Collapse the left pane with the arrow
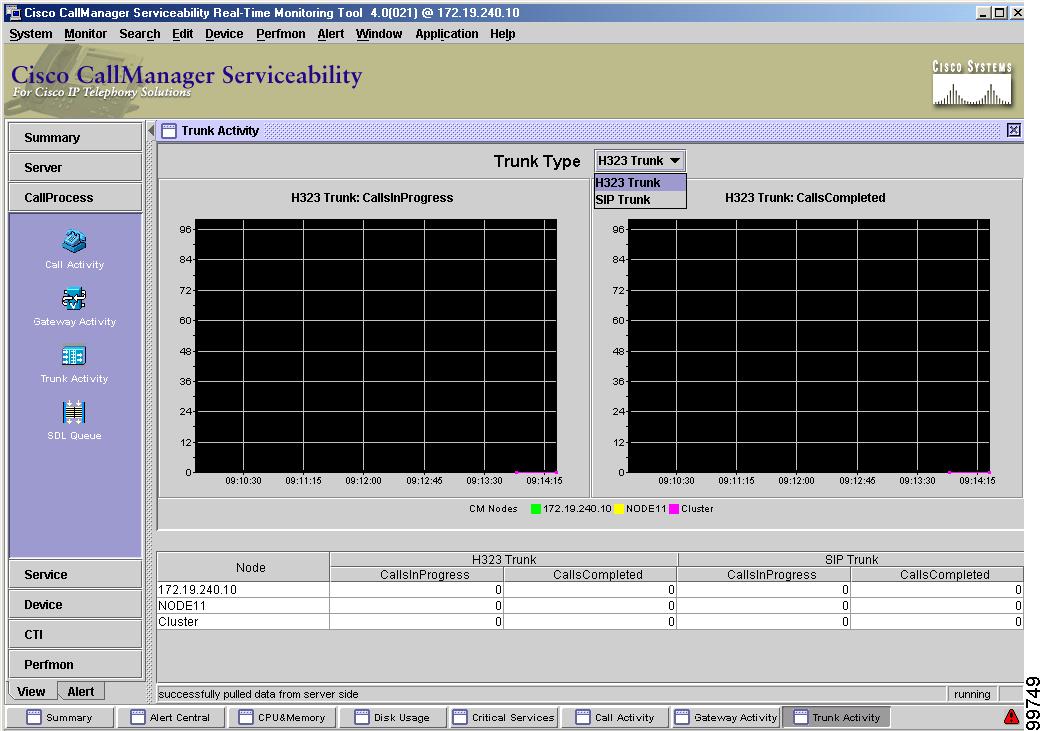 tap(151, 130)
